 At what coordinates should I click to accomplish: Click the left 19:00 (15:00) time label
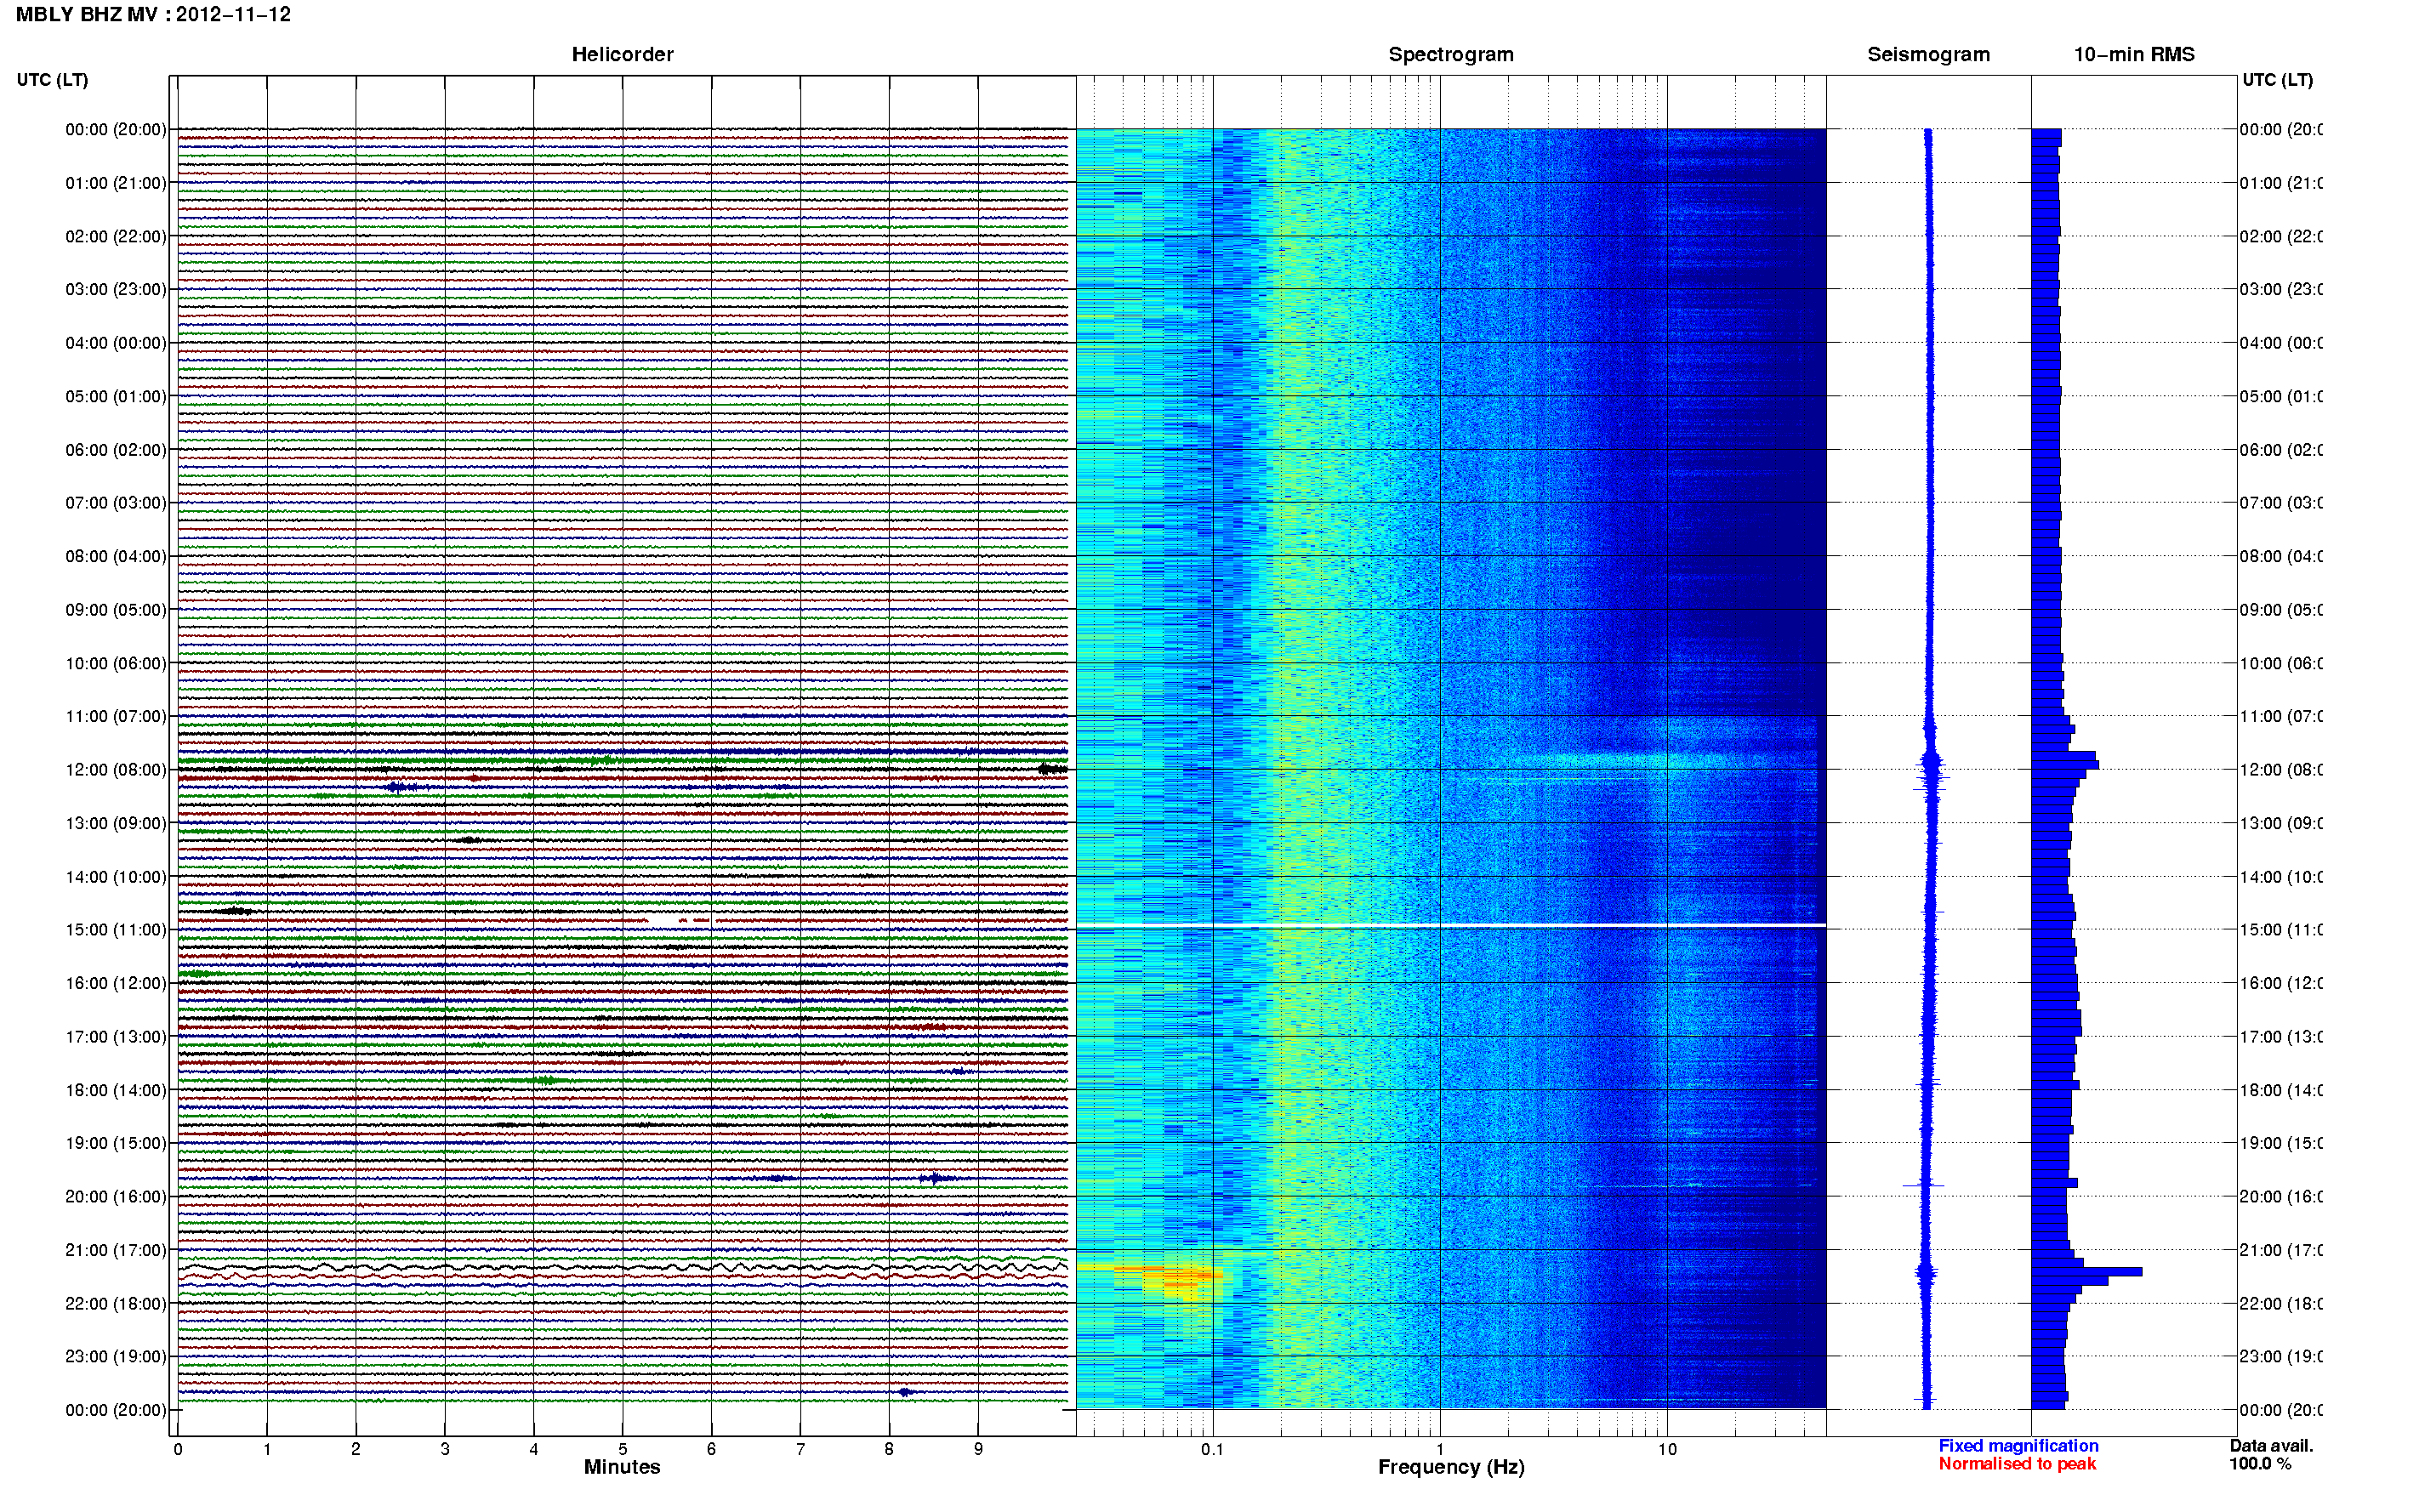pos(116,1143)
